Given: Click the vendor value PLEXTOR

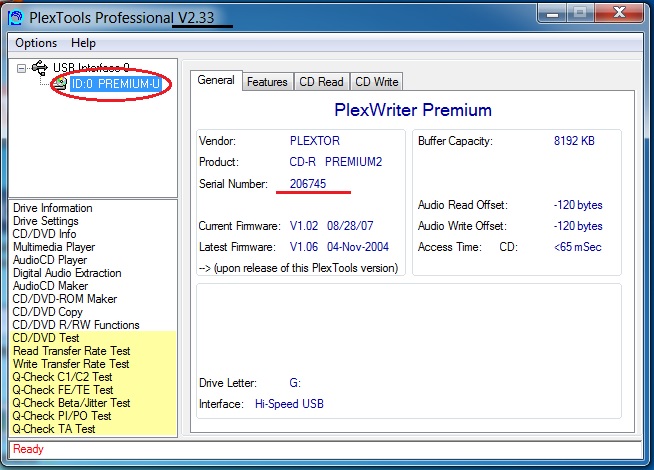Looking at the screenshot, I should pos(315,141).
